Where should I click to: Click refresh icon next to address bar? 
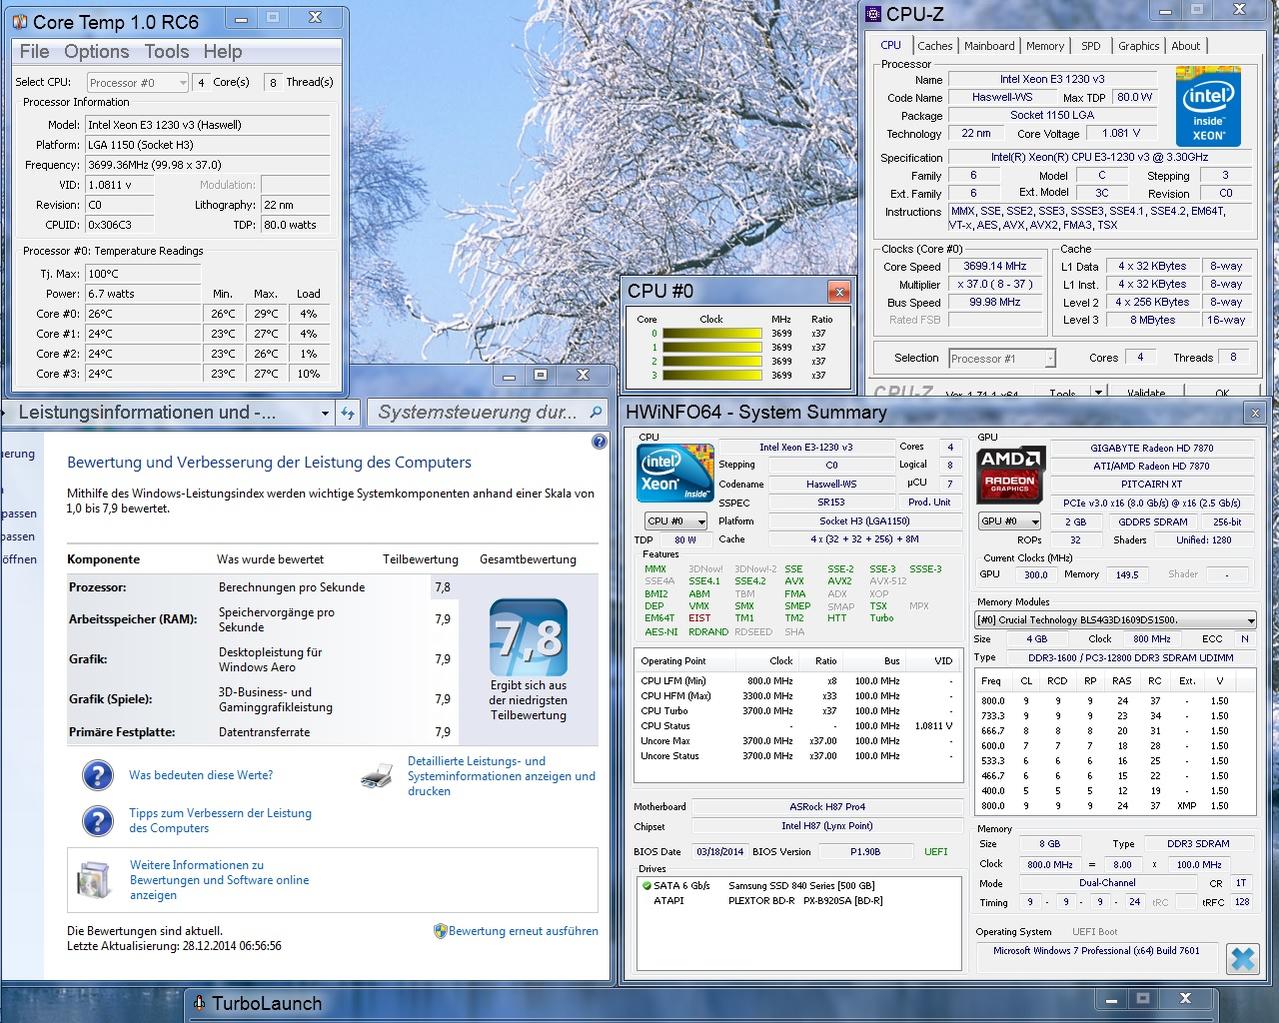point(348,413)
